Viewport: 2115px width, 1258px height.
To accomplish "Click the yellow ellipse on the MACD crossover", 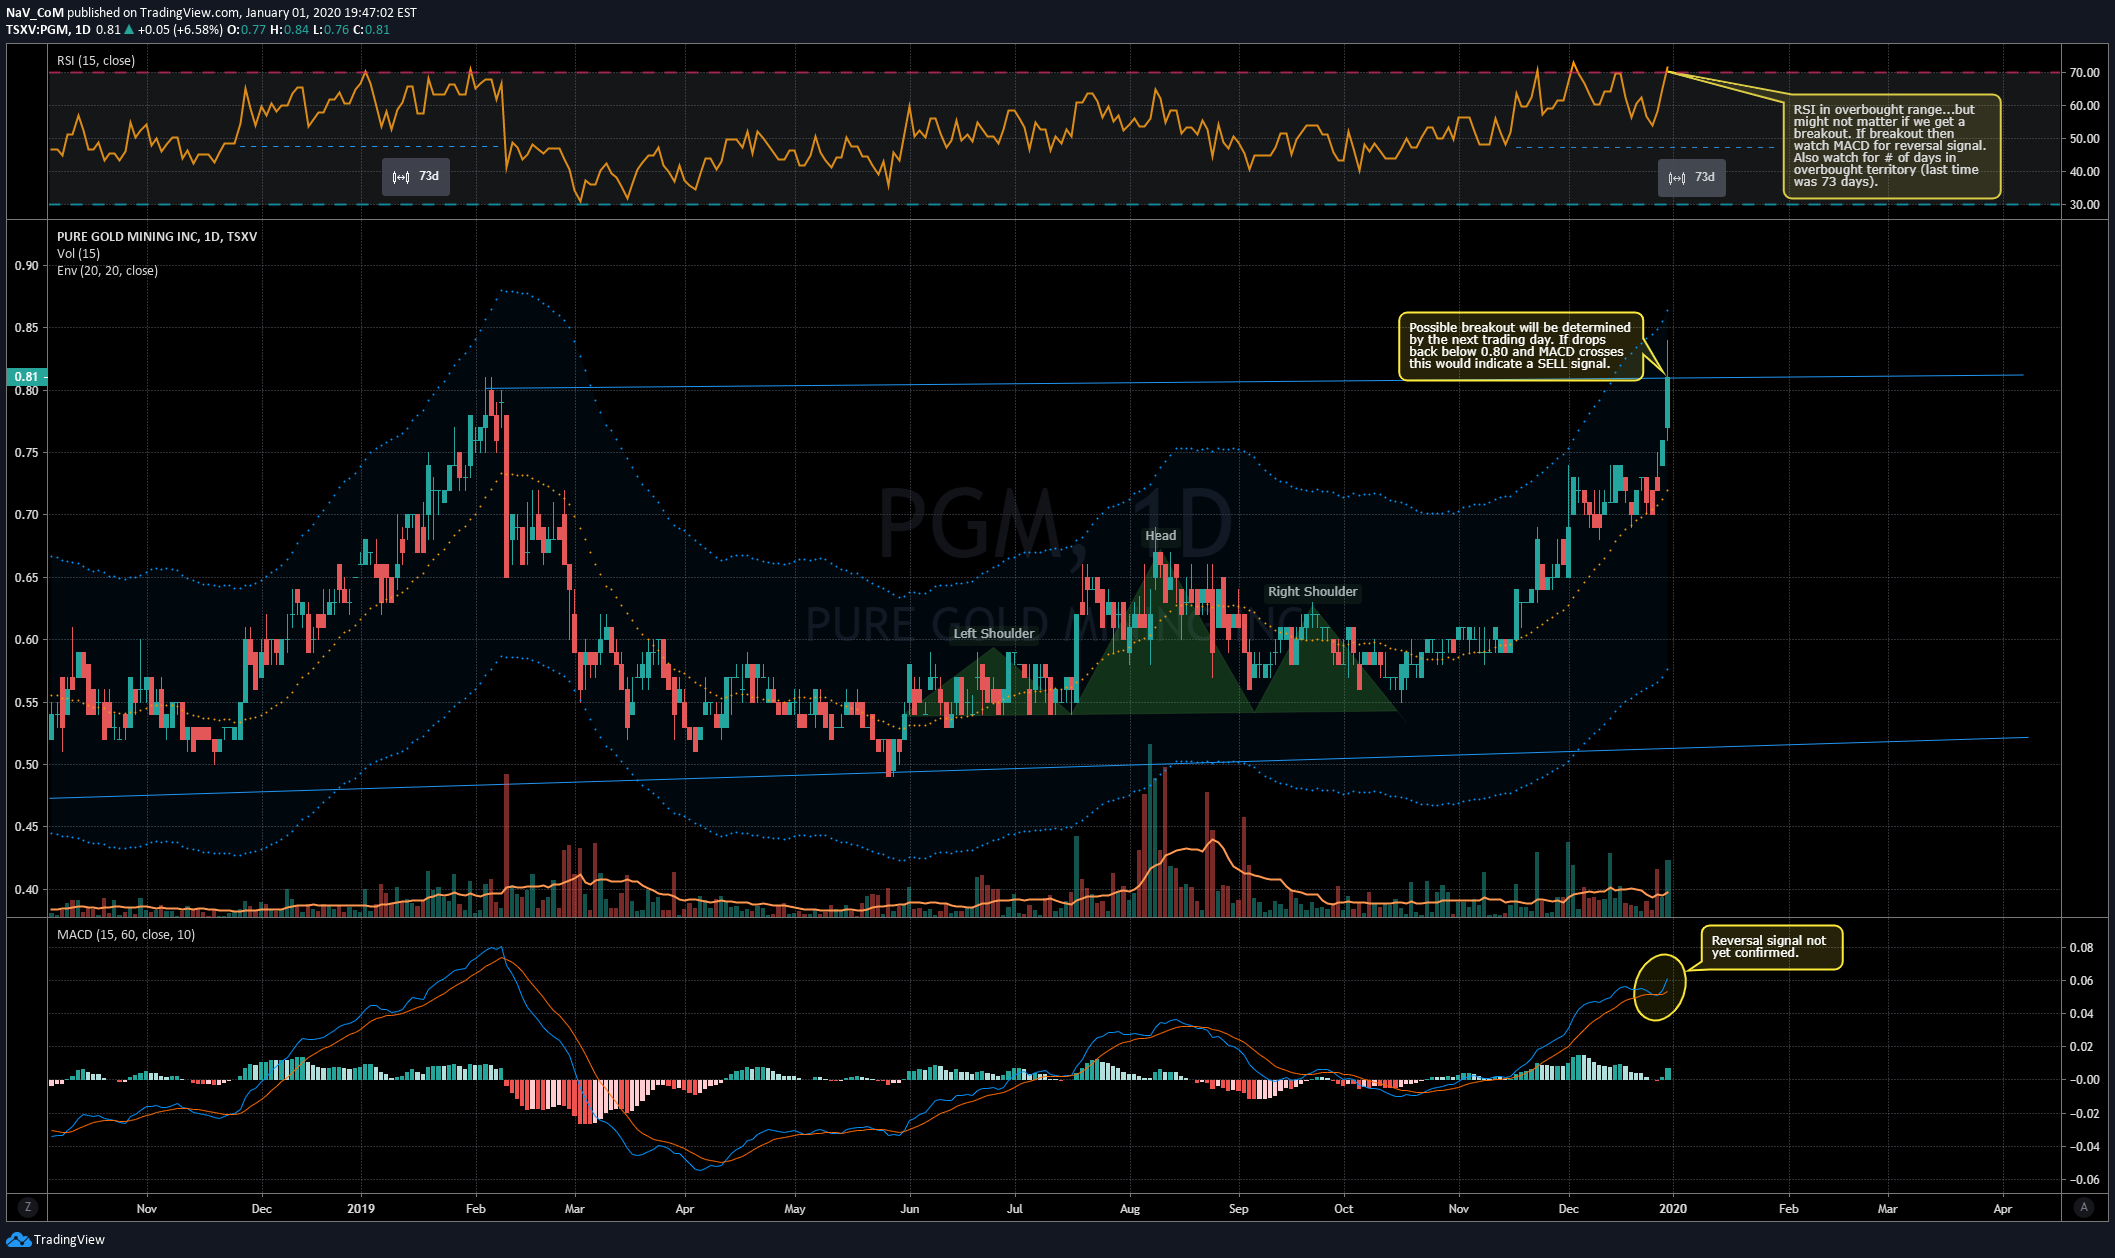I will point(1659,987).
